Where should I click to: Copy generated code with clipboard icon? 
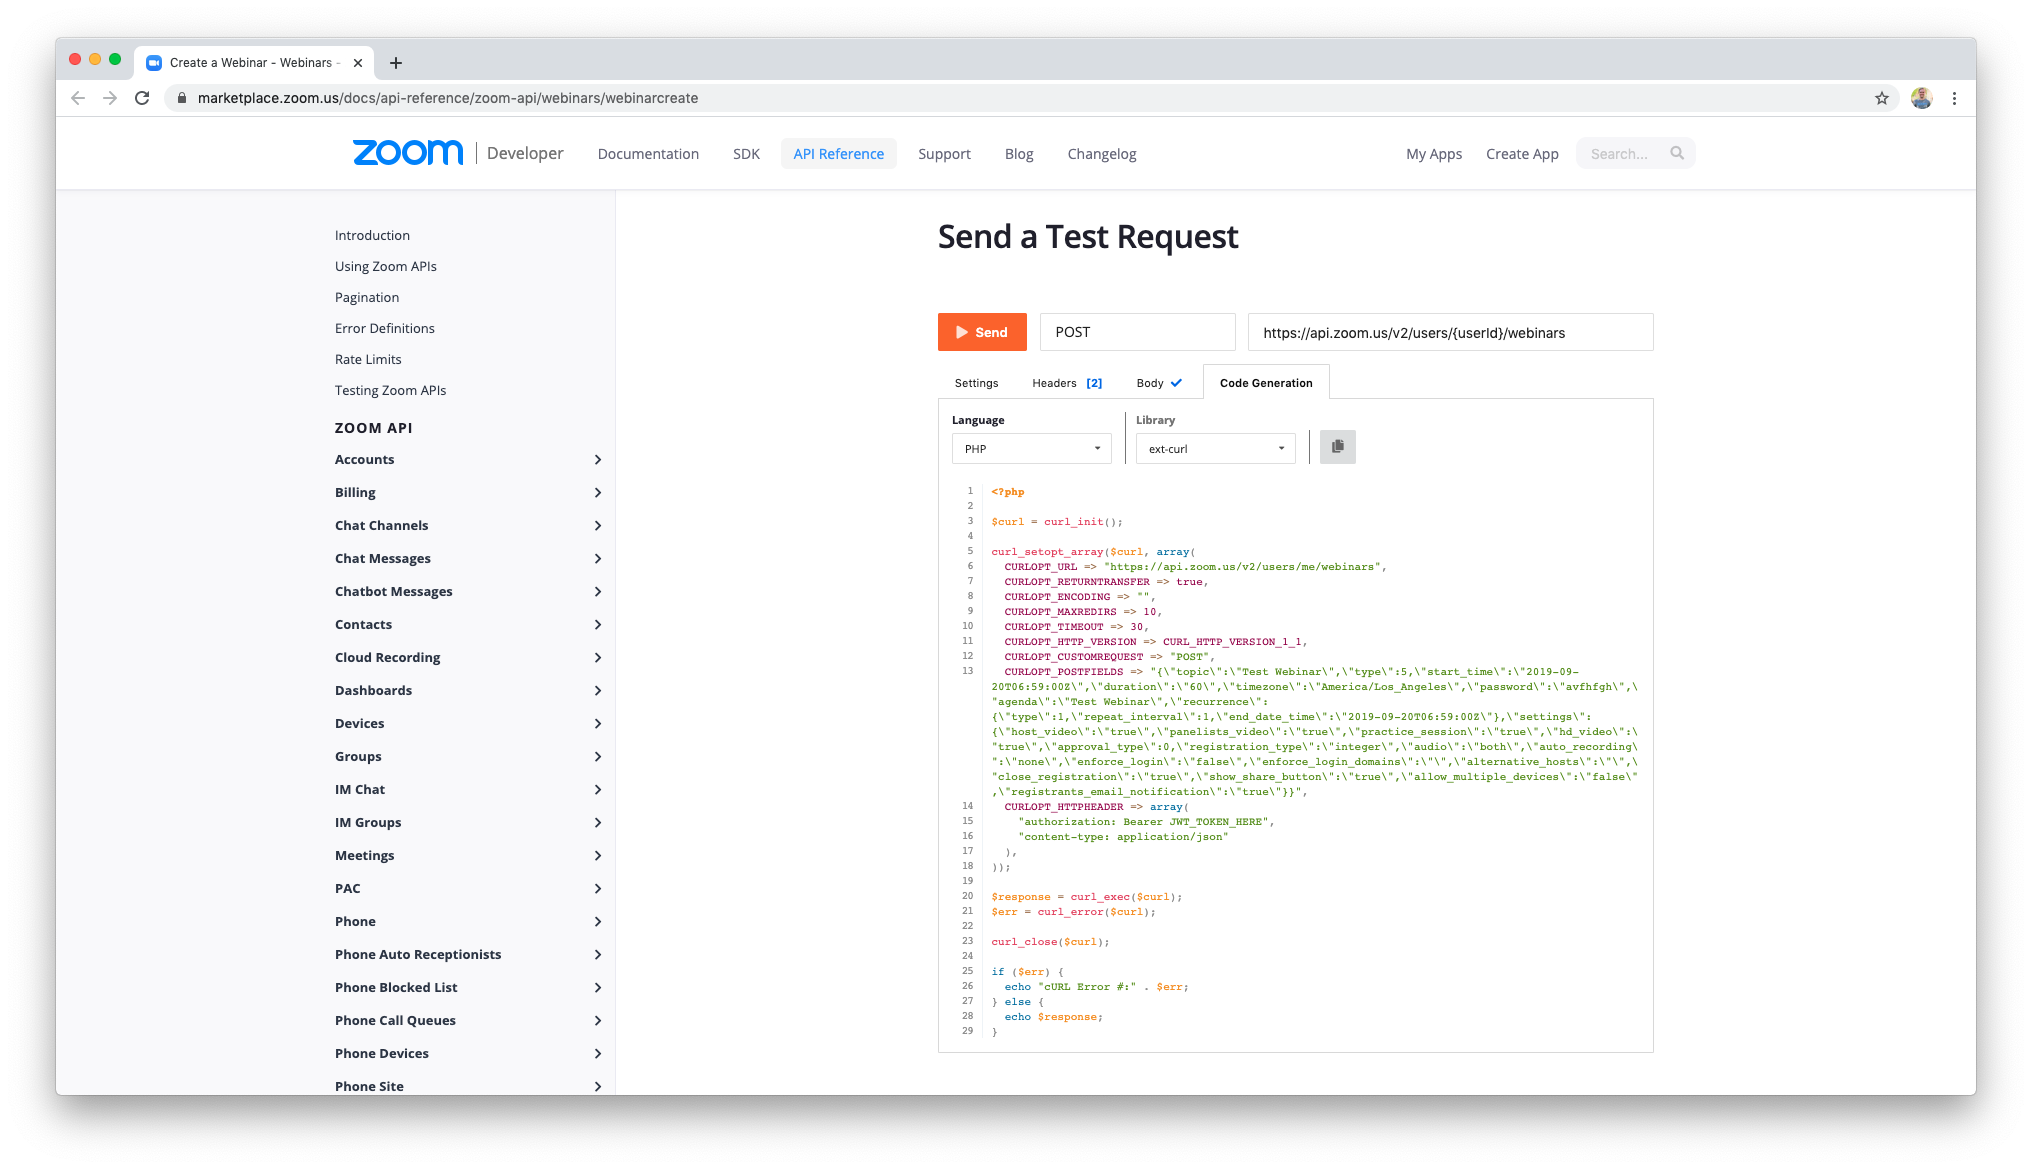coord(1337,447)
